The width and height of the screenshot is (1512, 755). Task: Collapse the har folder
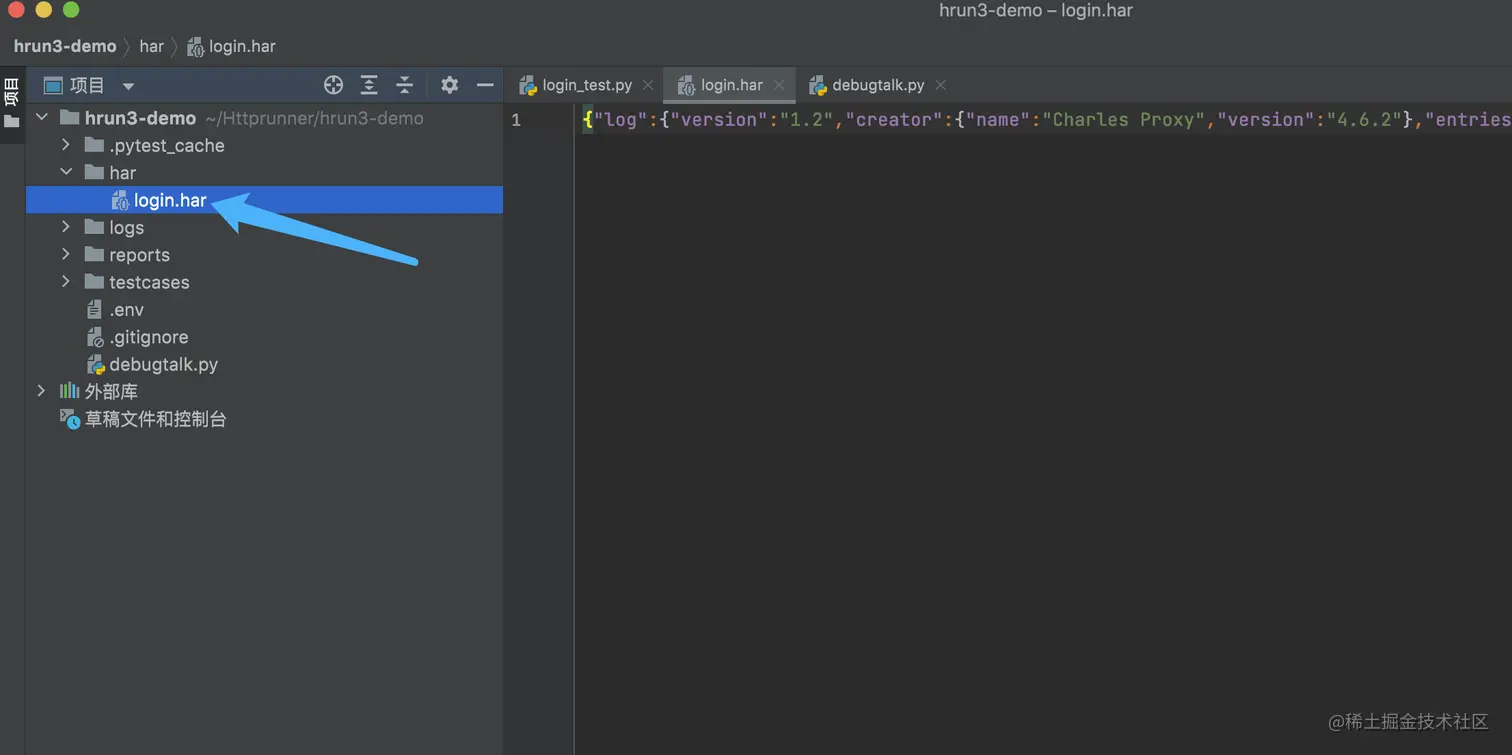tap(66, 172)
